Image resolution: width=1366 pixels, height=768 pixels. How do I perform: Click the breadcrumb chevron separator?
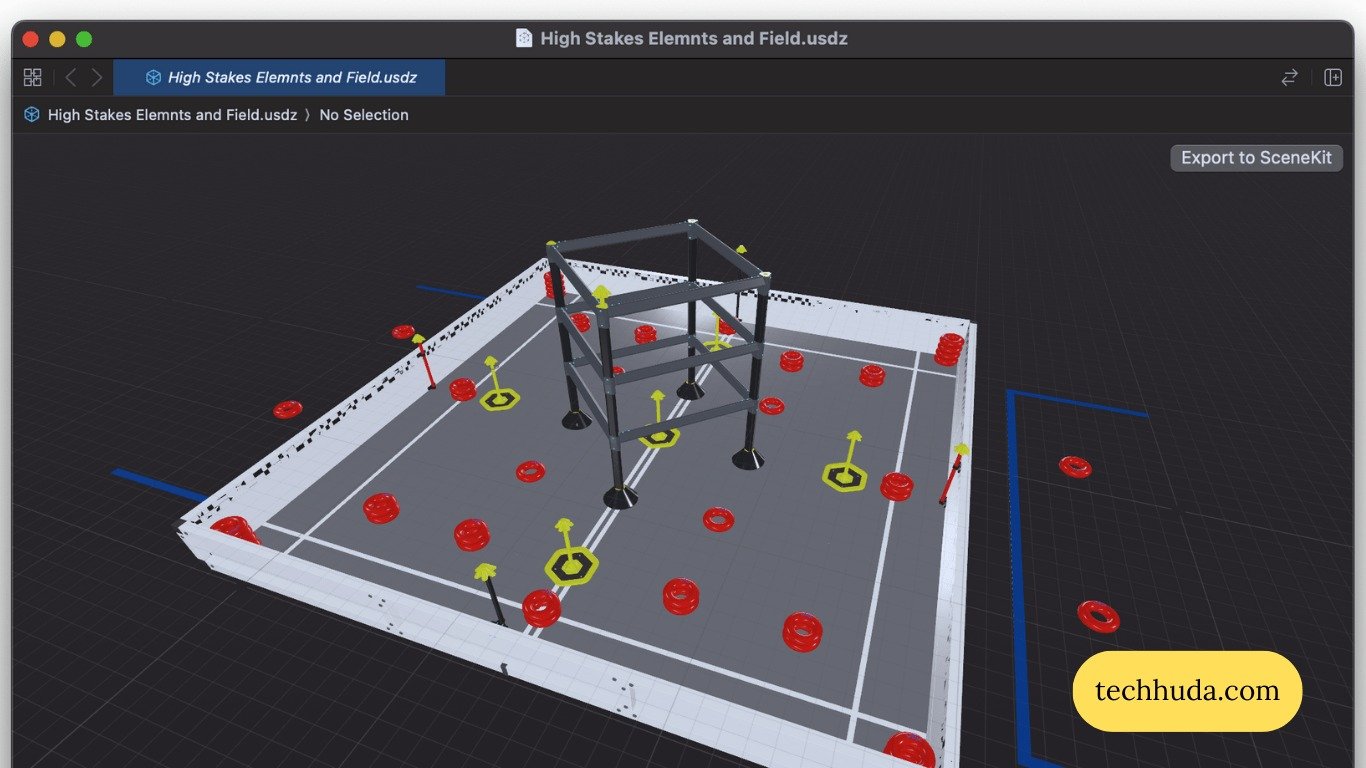pyautogui.click(x=308, y=115)
